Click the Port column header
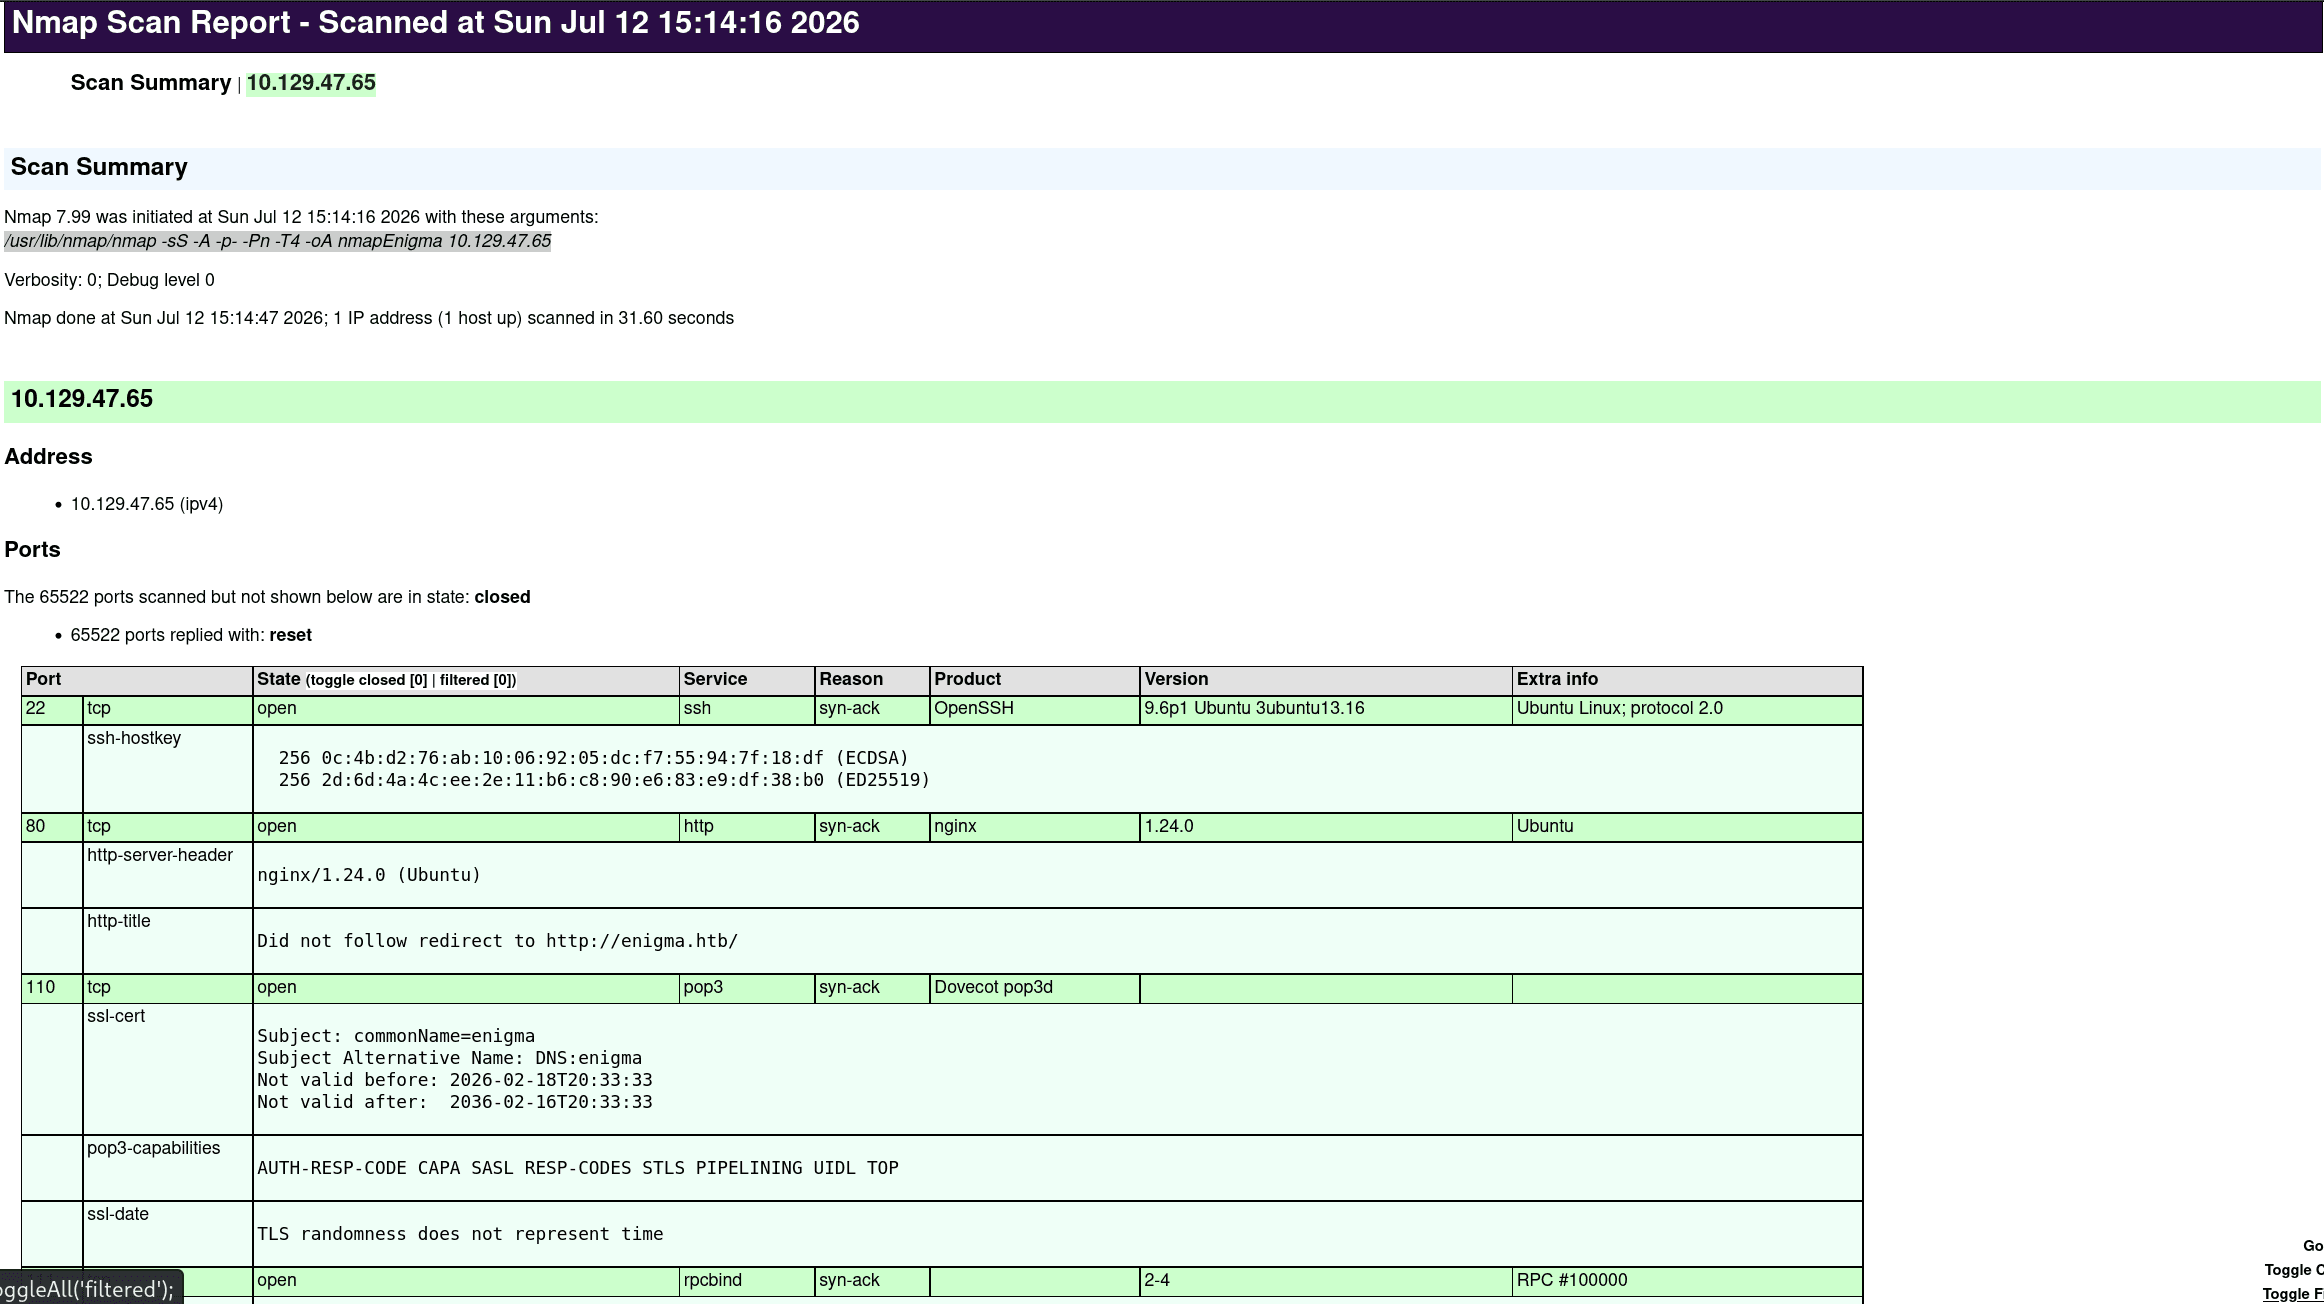Viewport: 2324px width, 1304px height. (137, 680)
